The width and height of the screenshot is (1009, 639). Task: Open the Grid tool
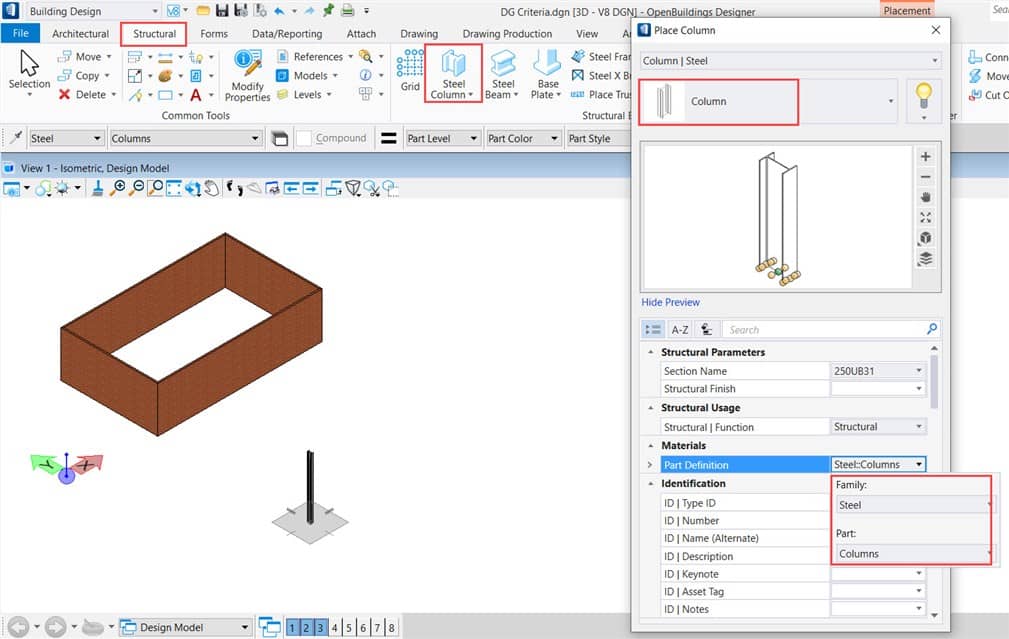tap(410, 70)
